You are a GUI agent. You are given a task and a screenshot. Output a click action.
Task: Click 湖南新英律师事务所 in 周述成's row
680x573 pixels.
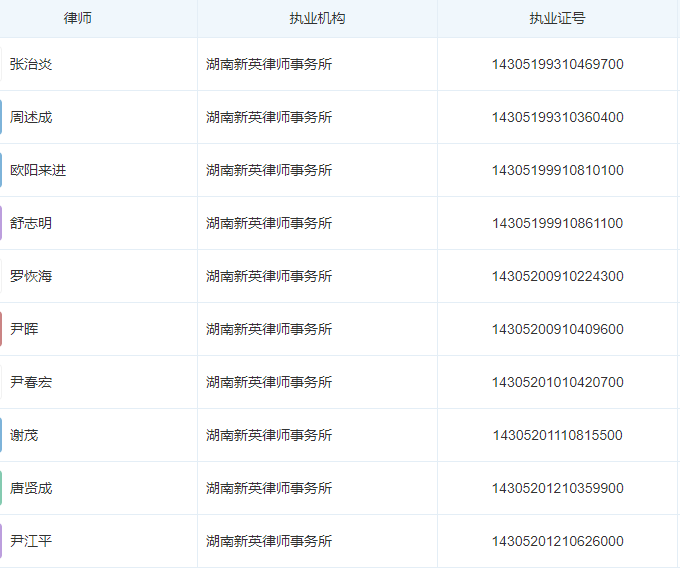point(269,117)
